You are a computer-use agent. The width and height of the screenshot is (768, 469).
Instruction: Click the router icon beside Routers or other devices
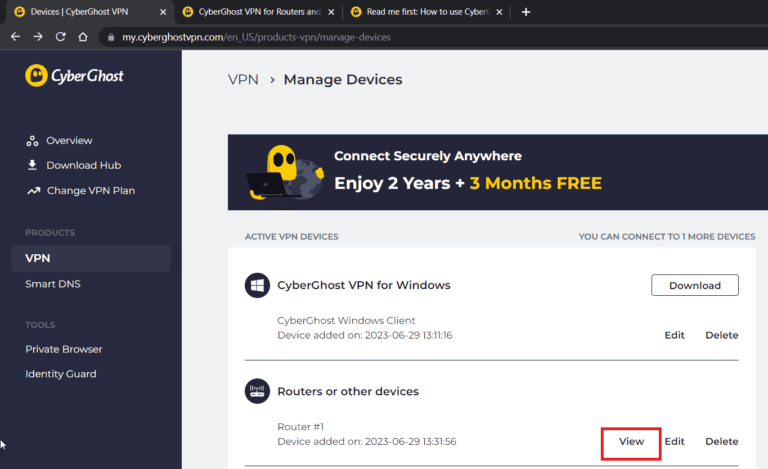click(x=258, y=391)
